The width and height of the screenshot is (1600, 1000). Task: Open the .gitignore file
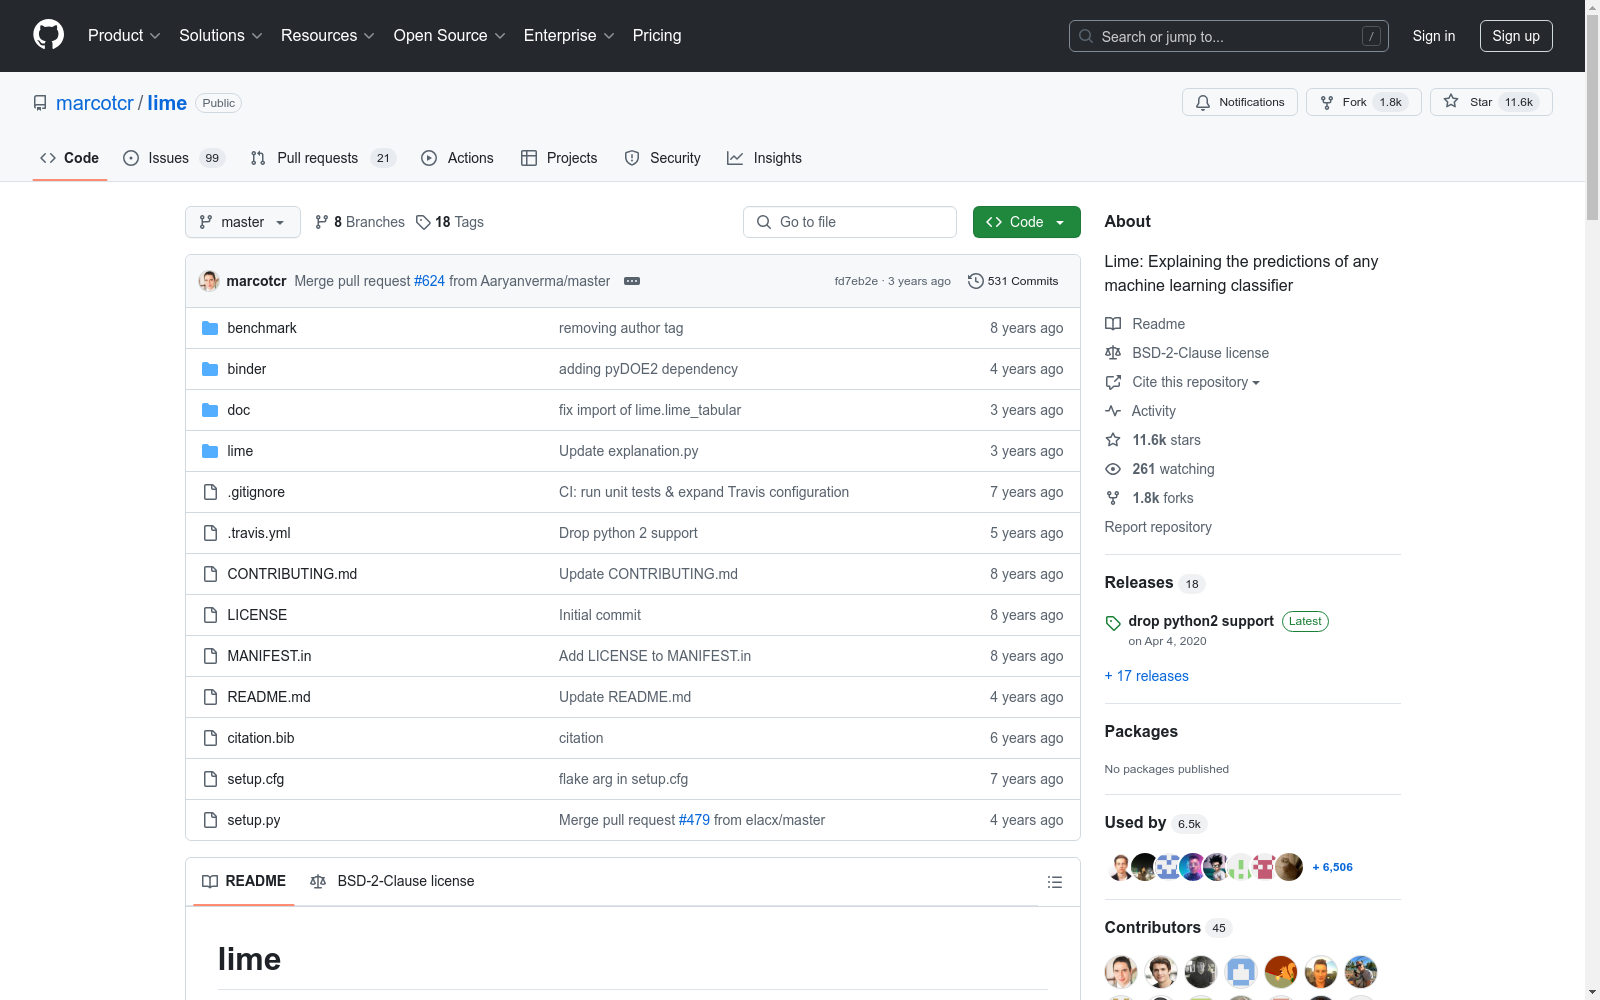(256, 492)
